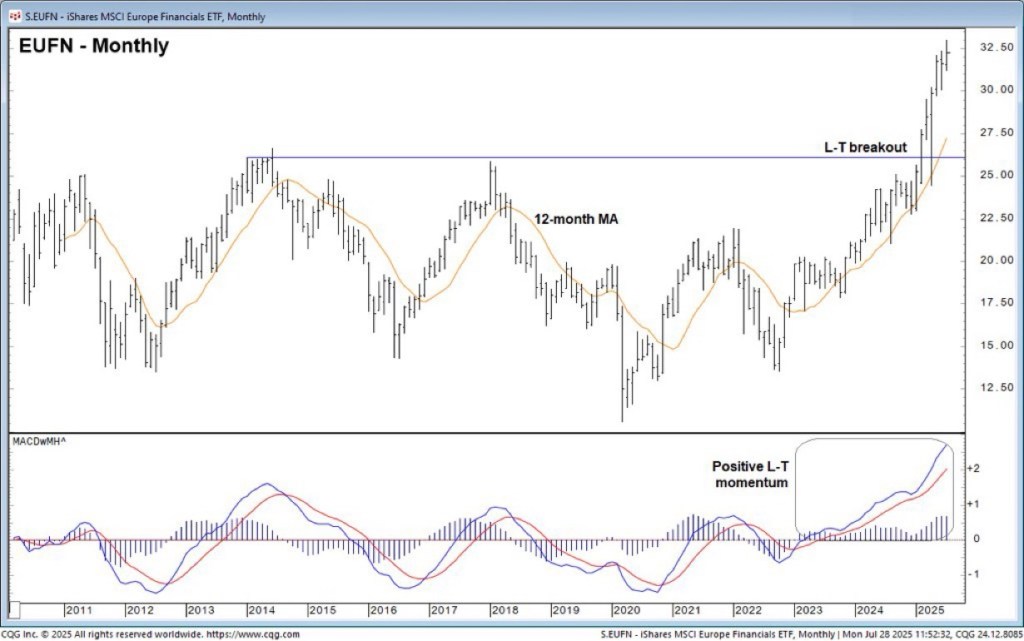
Task: Click the 2014 marker on time axis
Action: click(x=261, y=610)
